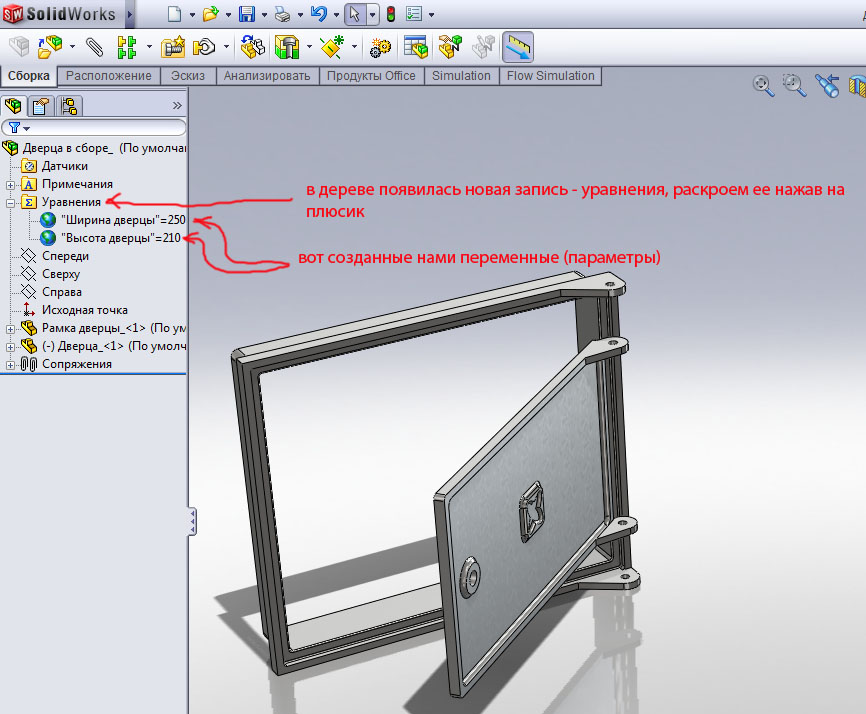This screenshot has height=714, width=866.
Task: Click the Zoom to Fit magnifier icon
Action: pos(763,86)
